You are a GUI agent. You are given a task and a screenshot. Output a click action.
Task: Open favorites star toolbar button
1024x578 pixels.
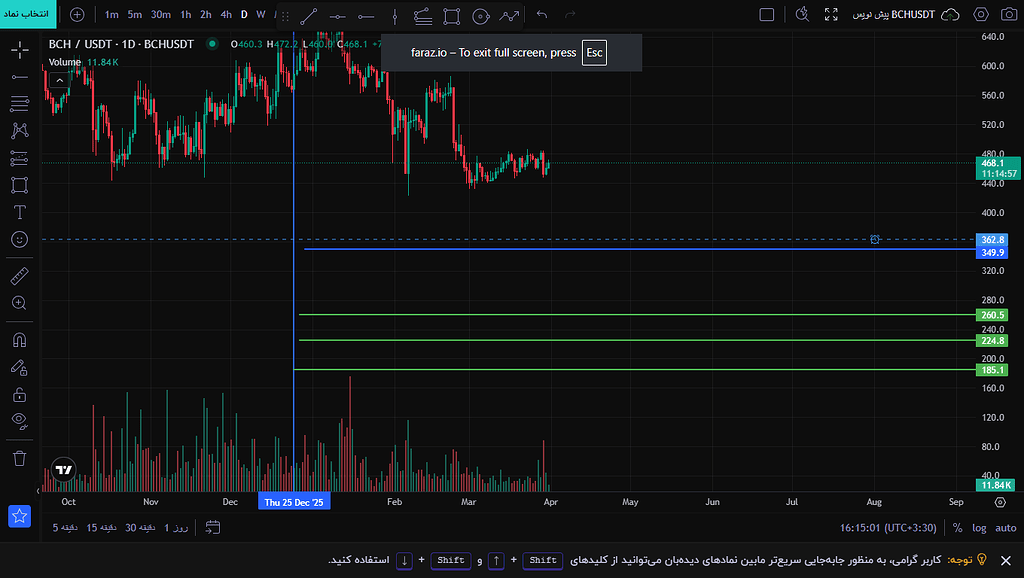(20, 516)
